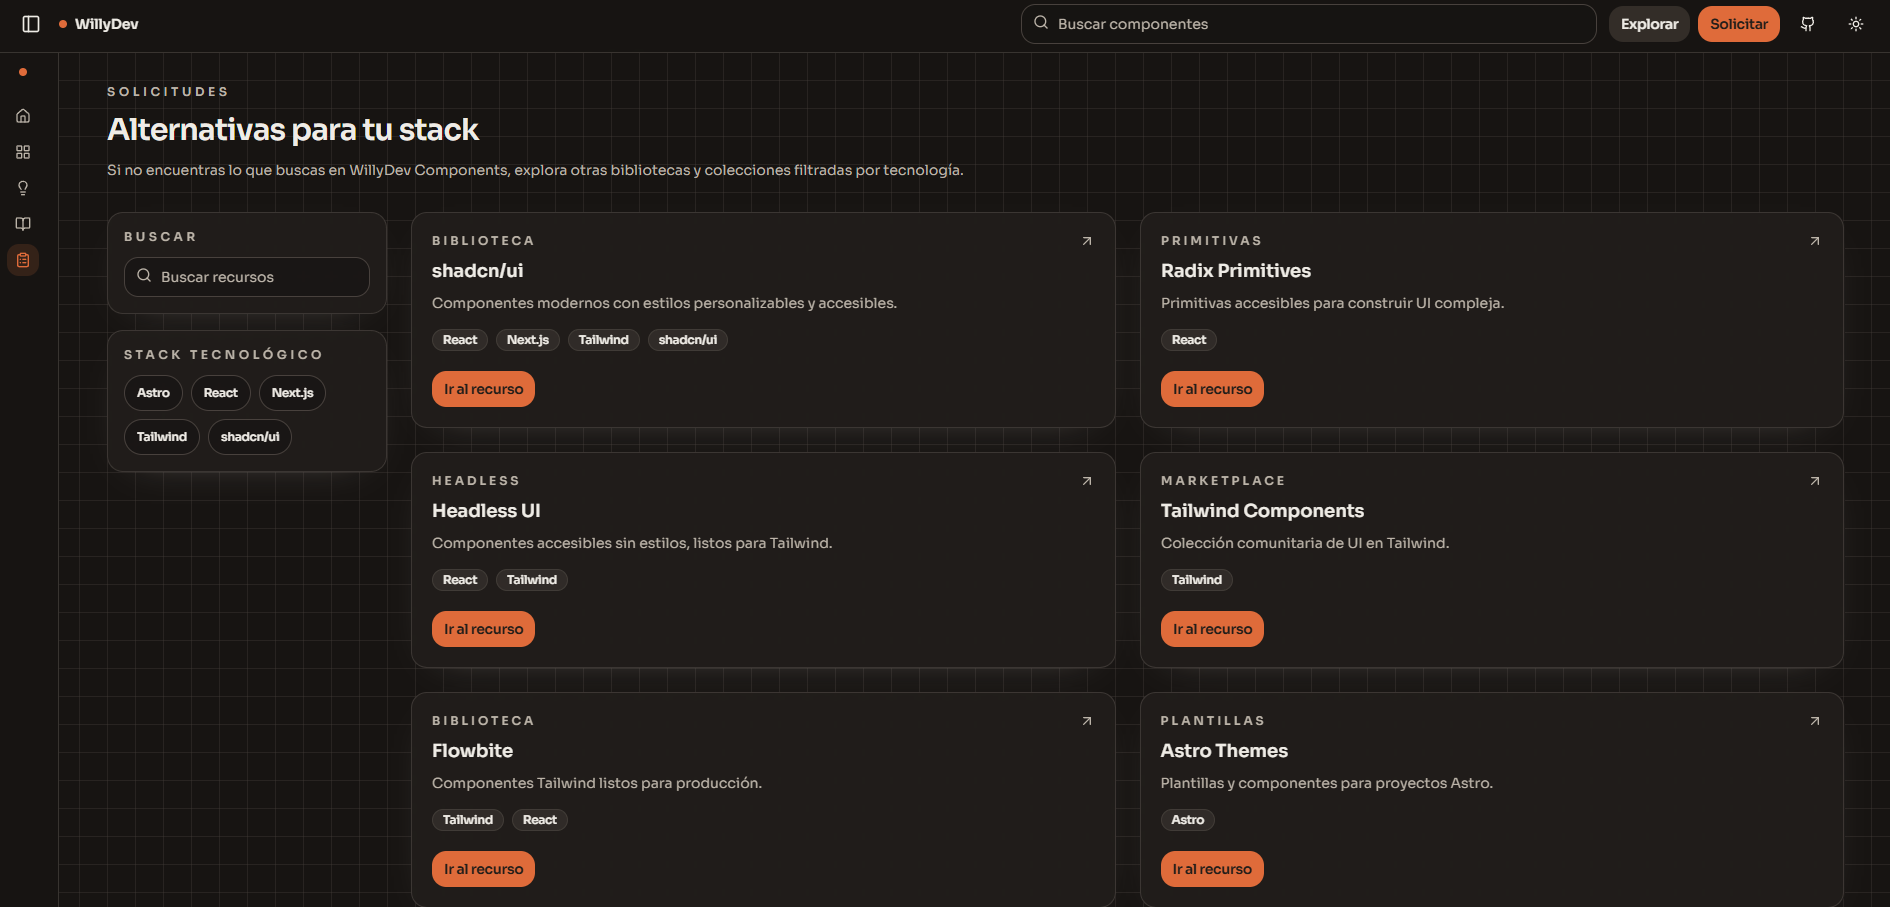The image size is (1890, 907).
Task: Toggle light theme with the sun icon
Action: 1856,23
